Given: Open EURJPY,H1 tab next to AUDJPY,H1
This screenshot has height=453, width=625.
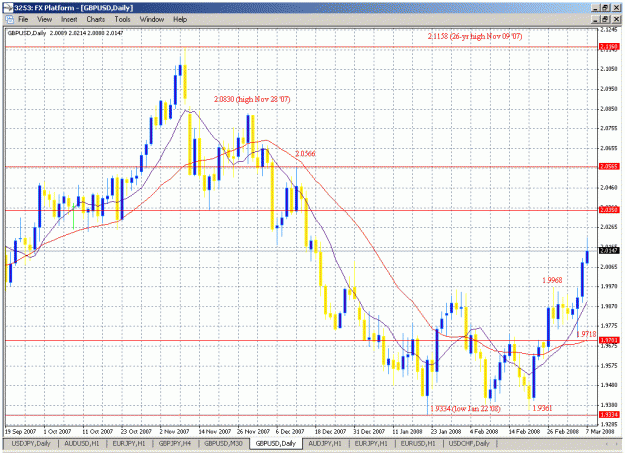Looking at the screenshot, I should 371,443.
